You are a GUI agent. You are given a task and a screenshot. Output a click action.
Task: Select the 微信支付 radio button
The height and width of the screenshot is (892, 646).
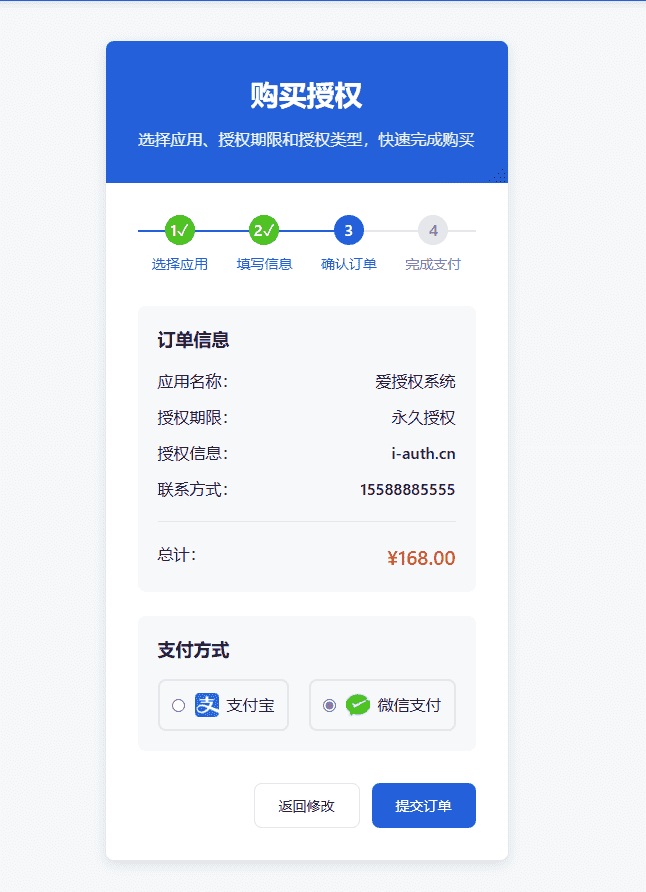[x=329, y=705]
